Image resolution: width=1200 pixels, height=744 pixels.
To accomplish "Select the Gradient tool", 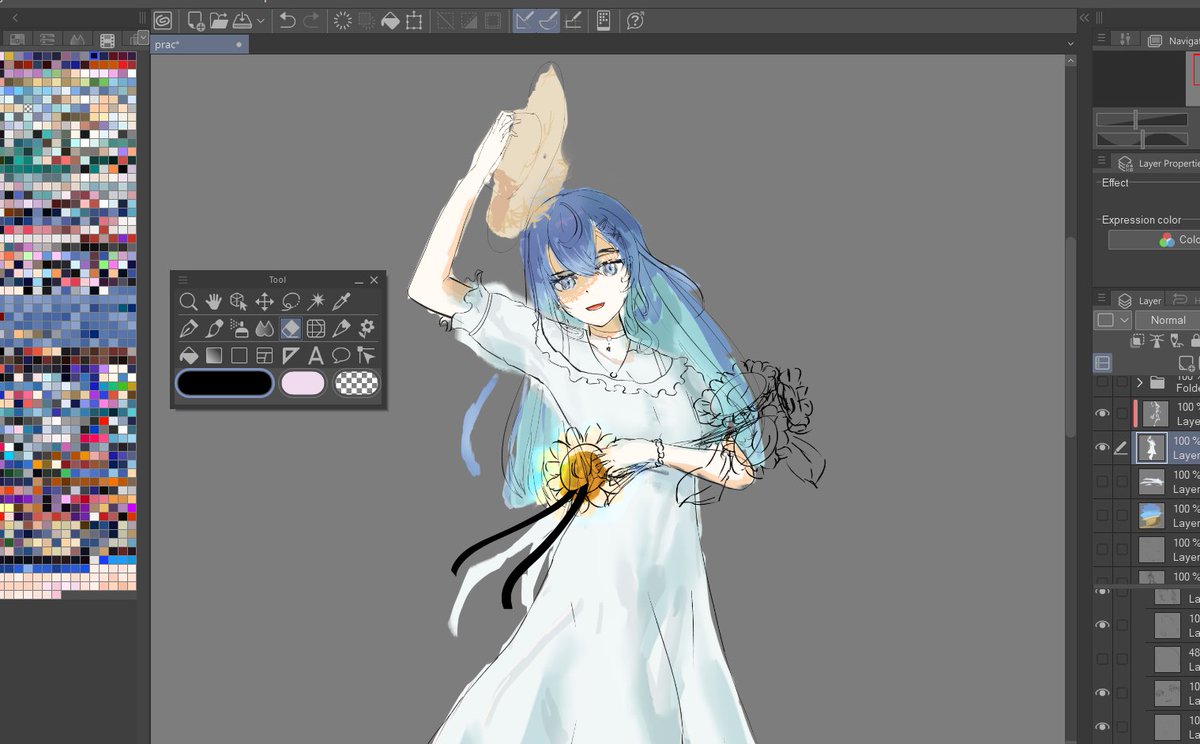I will (x=214, y=355).
